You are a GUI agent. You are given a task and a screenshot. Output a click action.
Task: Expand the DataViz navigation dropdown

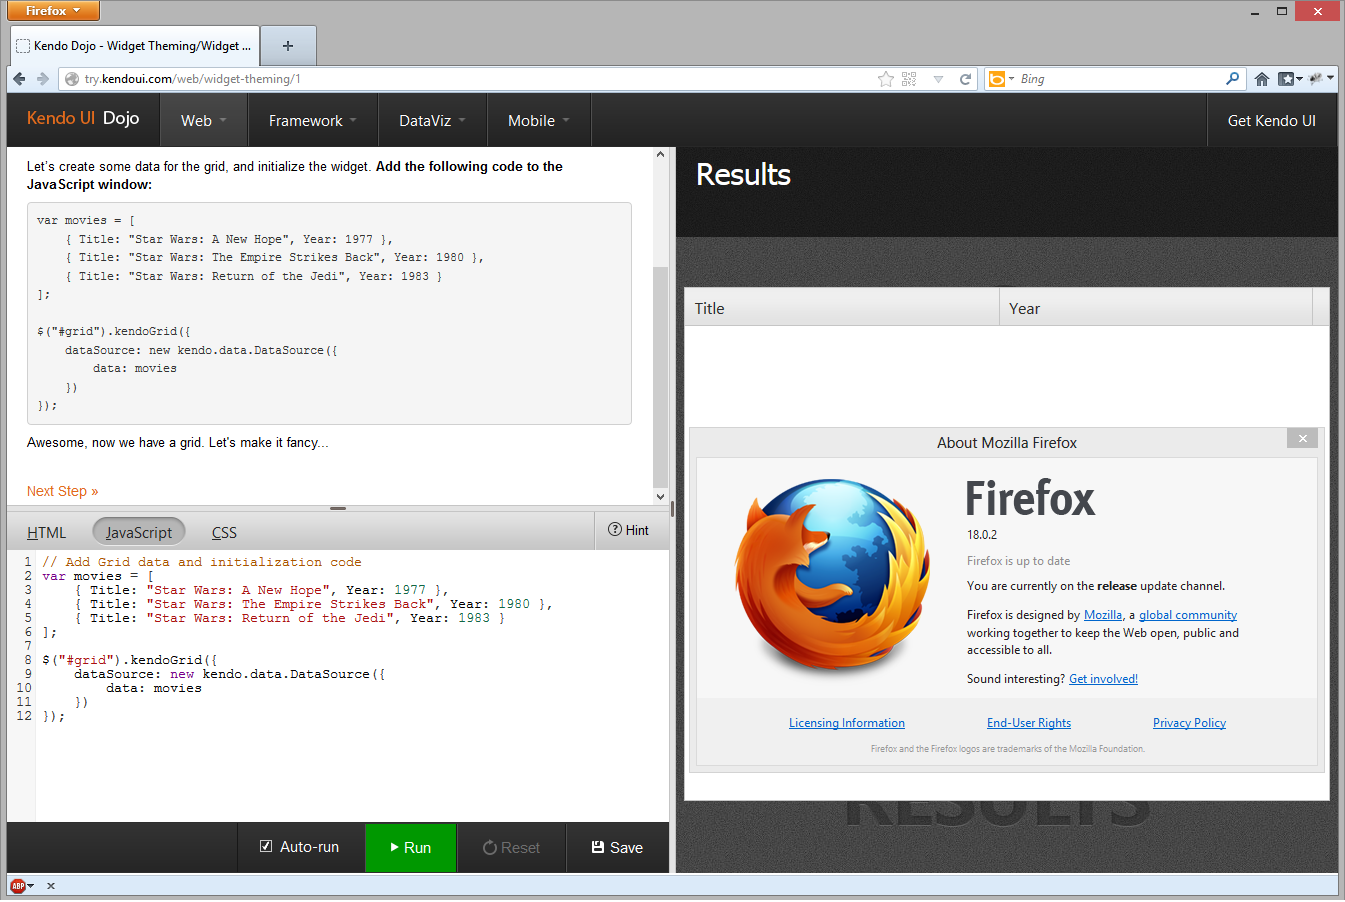433,121
